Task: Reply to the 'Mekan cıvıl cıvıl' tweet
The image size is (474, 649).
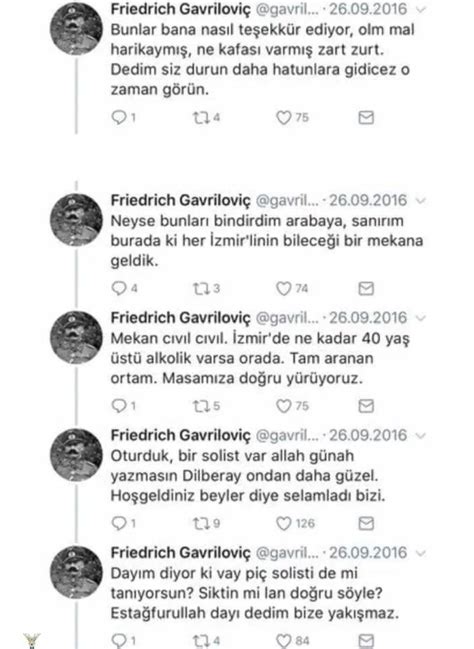Action: 119,406
